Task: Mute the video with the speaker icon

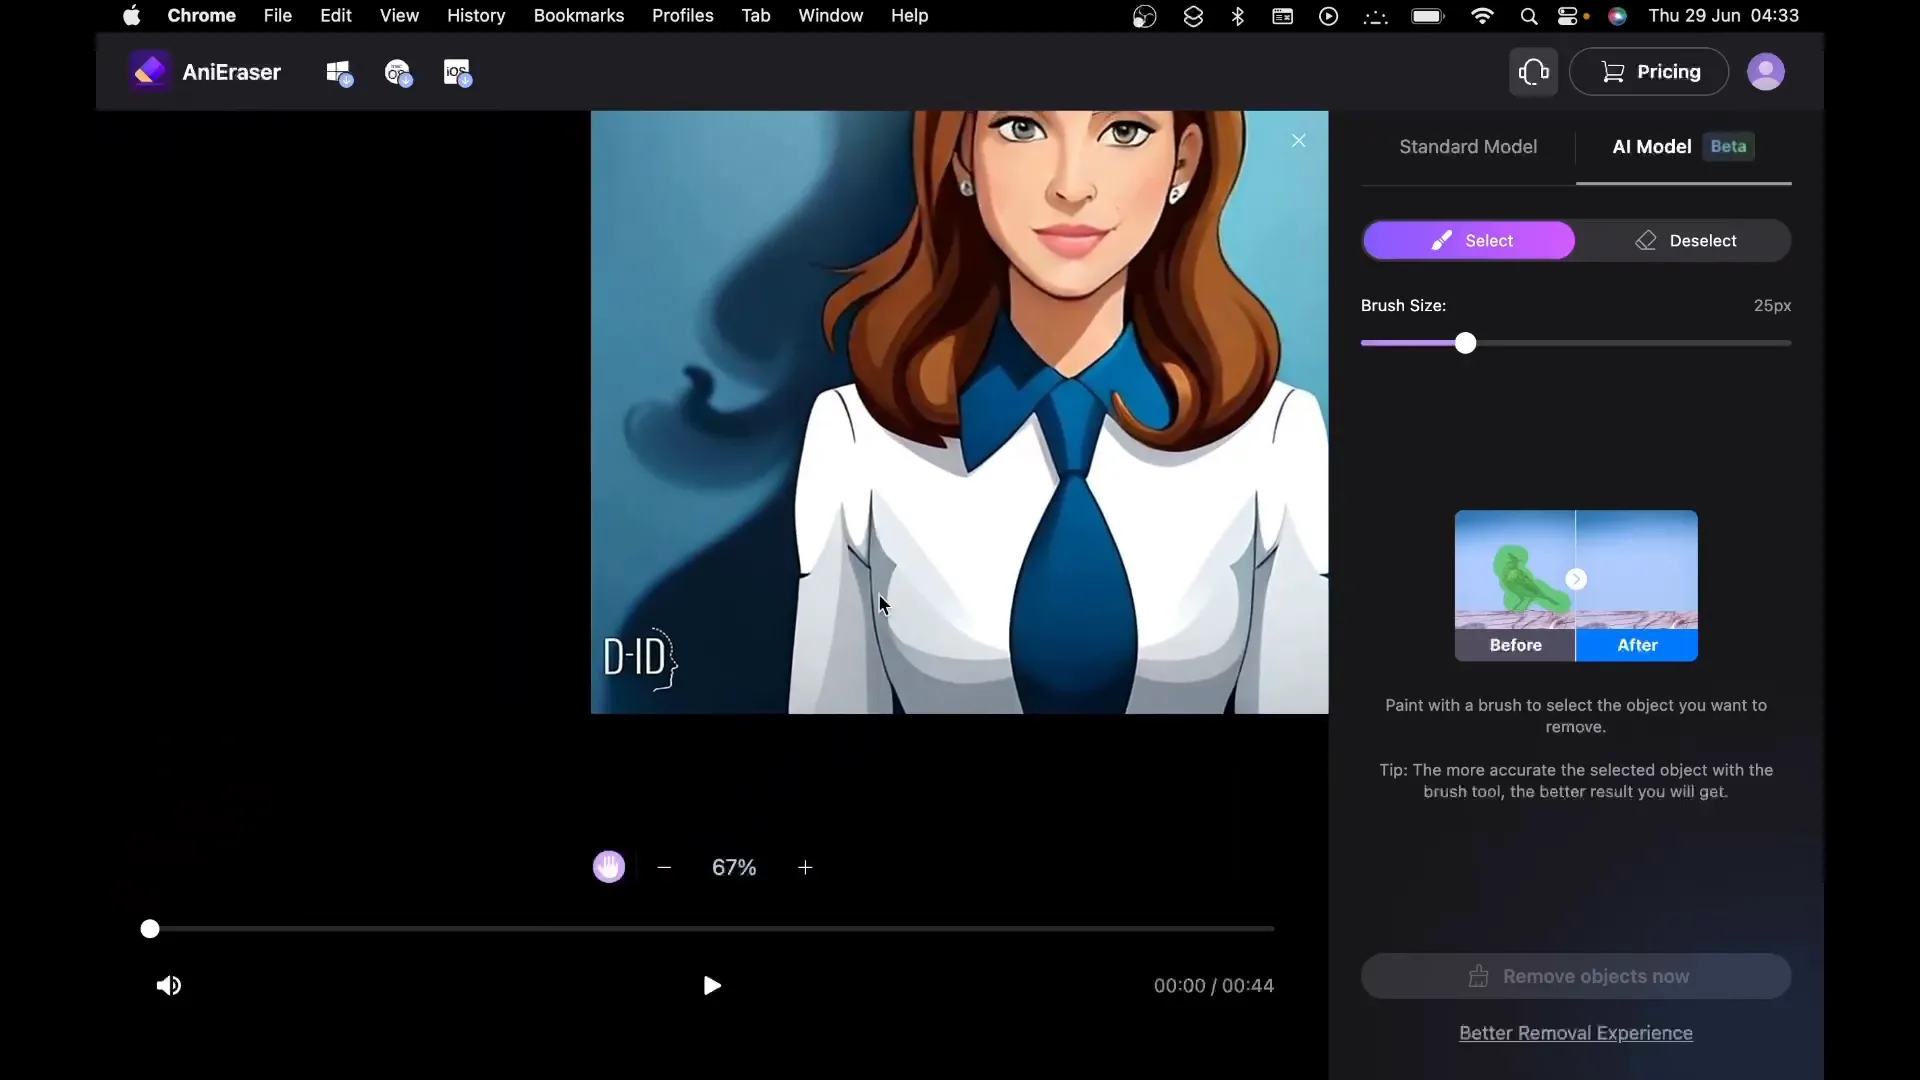Action: pos(169,986)
